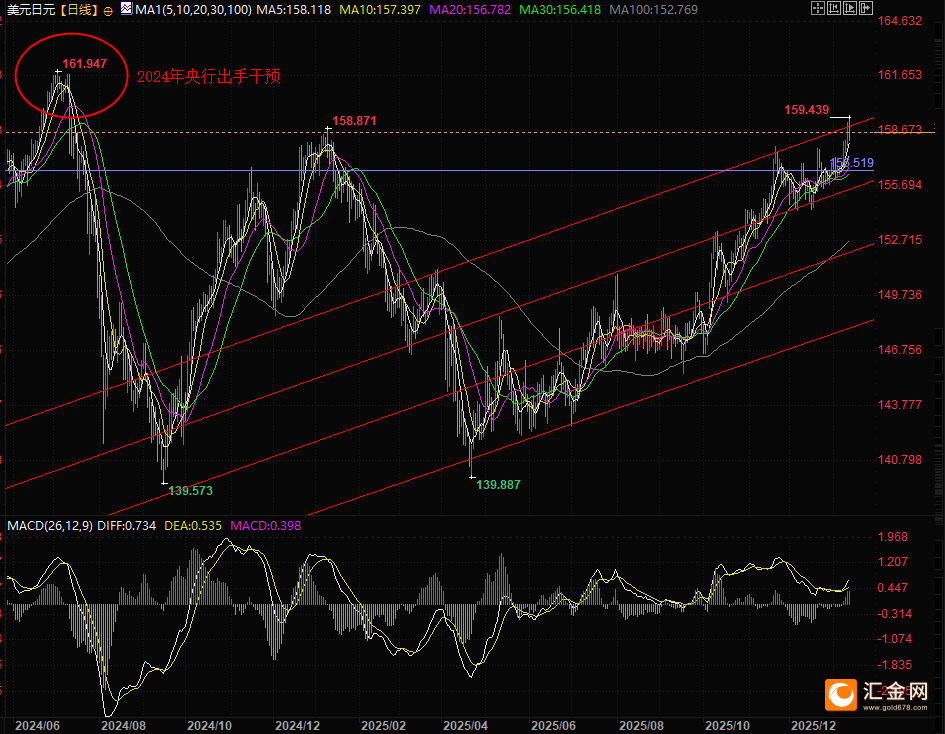Select the 日线 period label
This screenshot has width=945, height=734.
coord(80,10)
